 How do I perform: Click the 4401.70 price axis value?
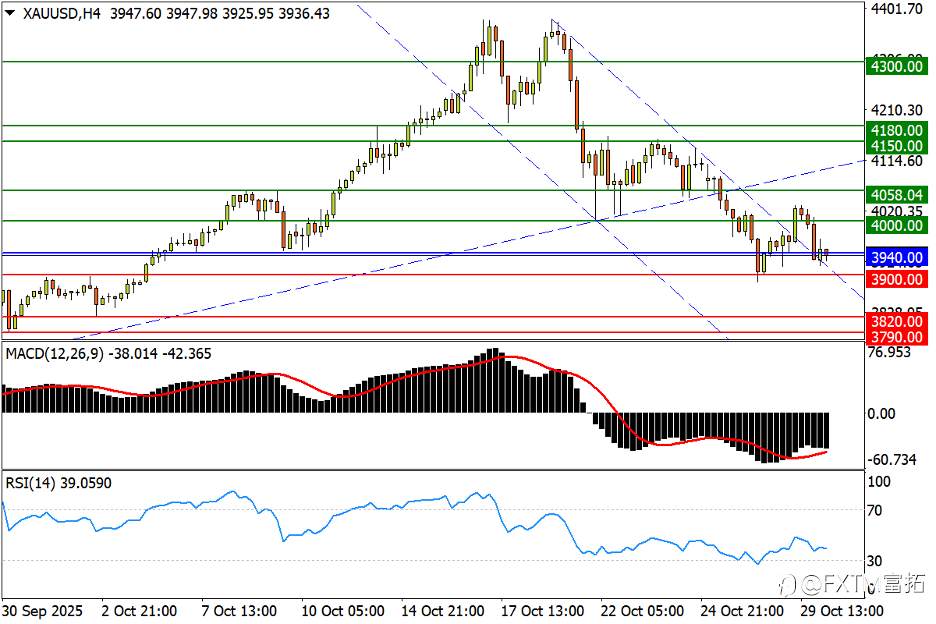[897, 8]
